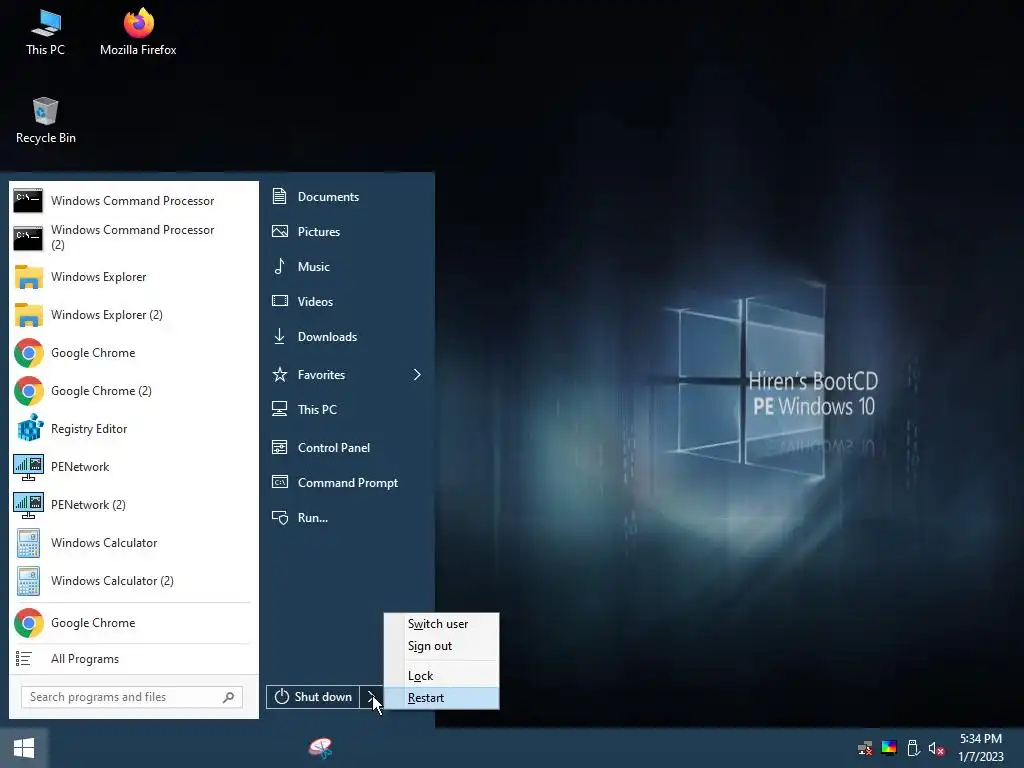Open the first Windows Command Processor entry
This screenshot has width=1024, height=768.
coord(133,200)
